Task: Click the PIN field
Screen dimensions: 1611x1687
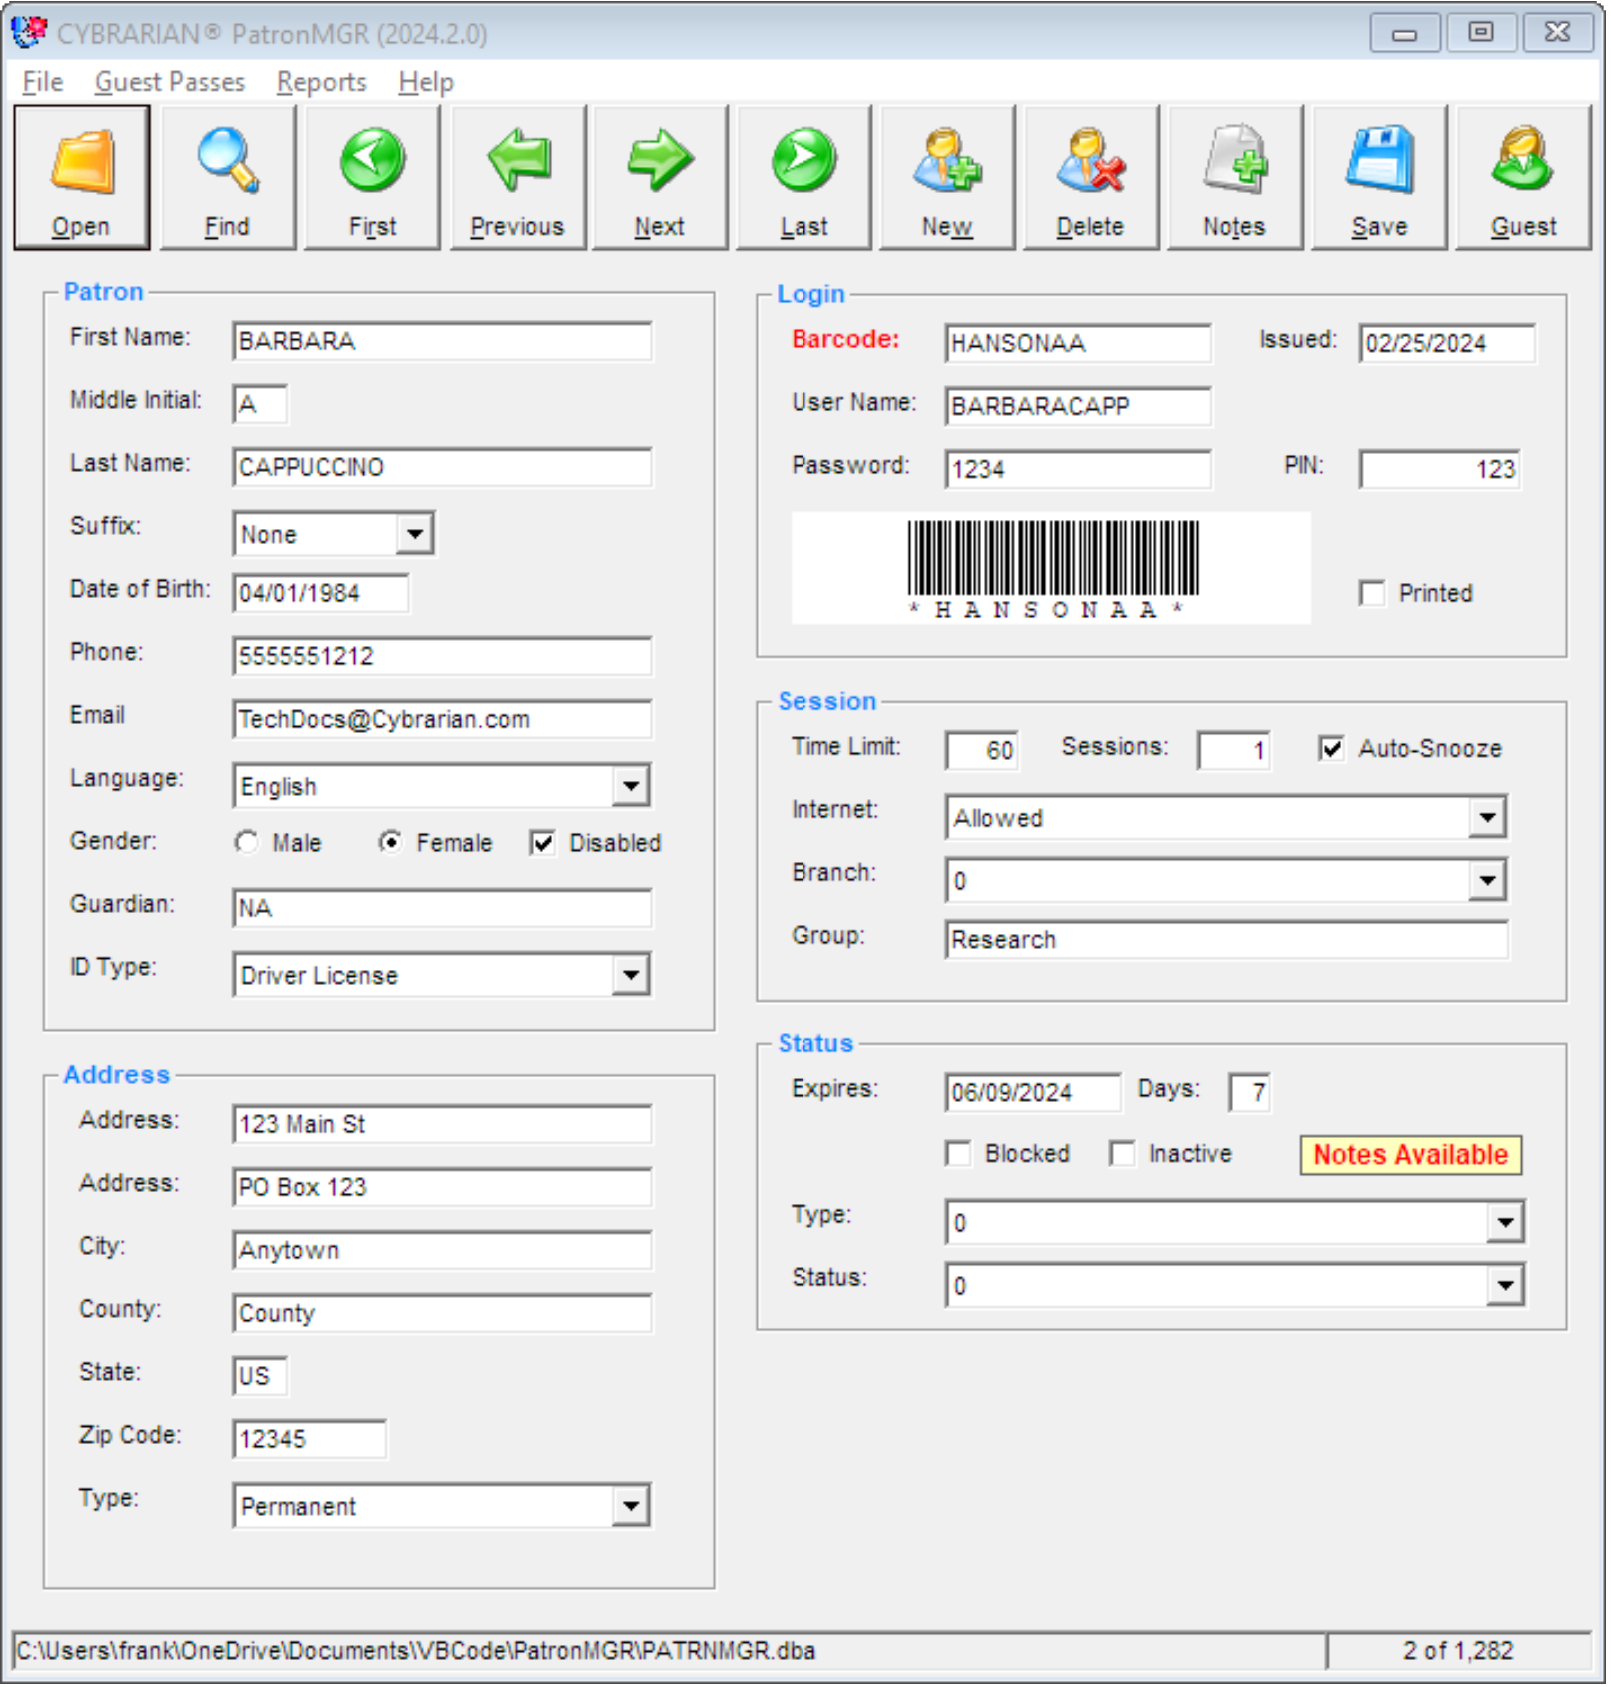Action: point(1441,470)
